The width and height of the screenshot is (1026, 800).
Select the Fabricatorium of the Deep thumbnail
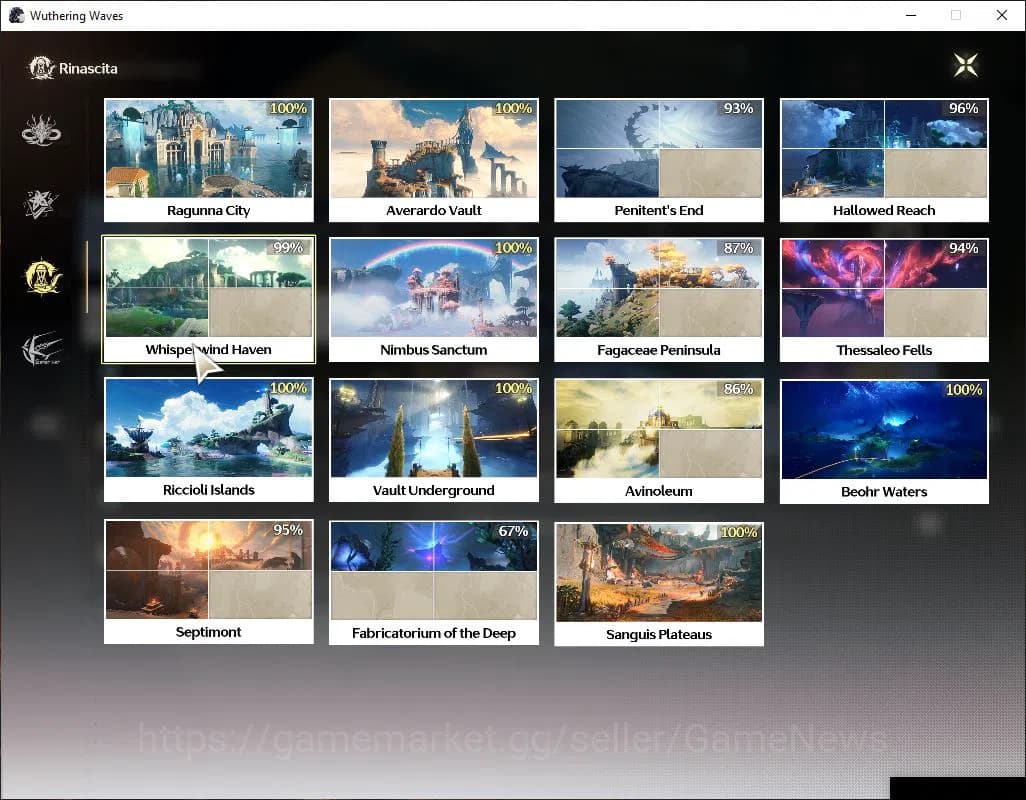click(433, 570)
